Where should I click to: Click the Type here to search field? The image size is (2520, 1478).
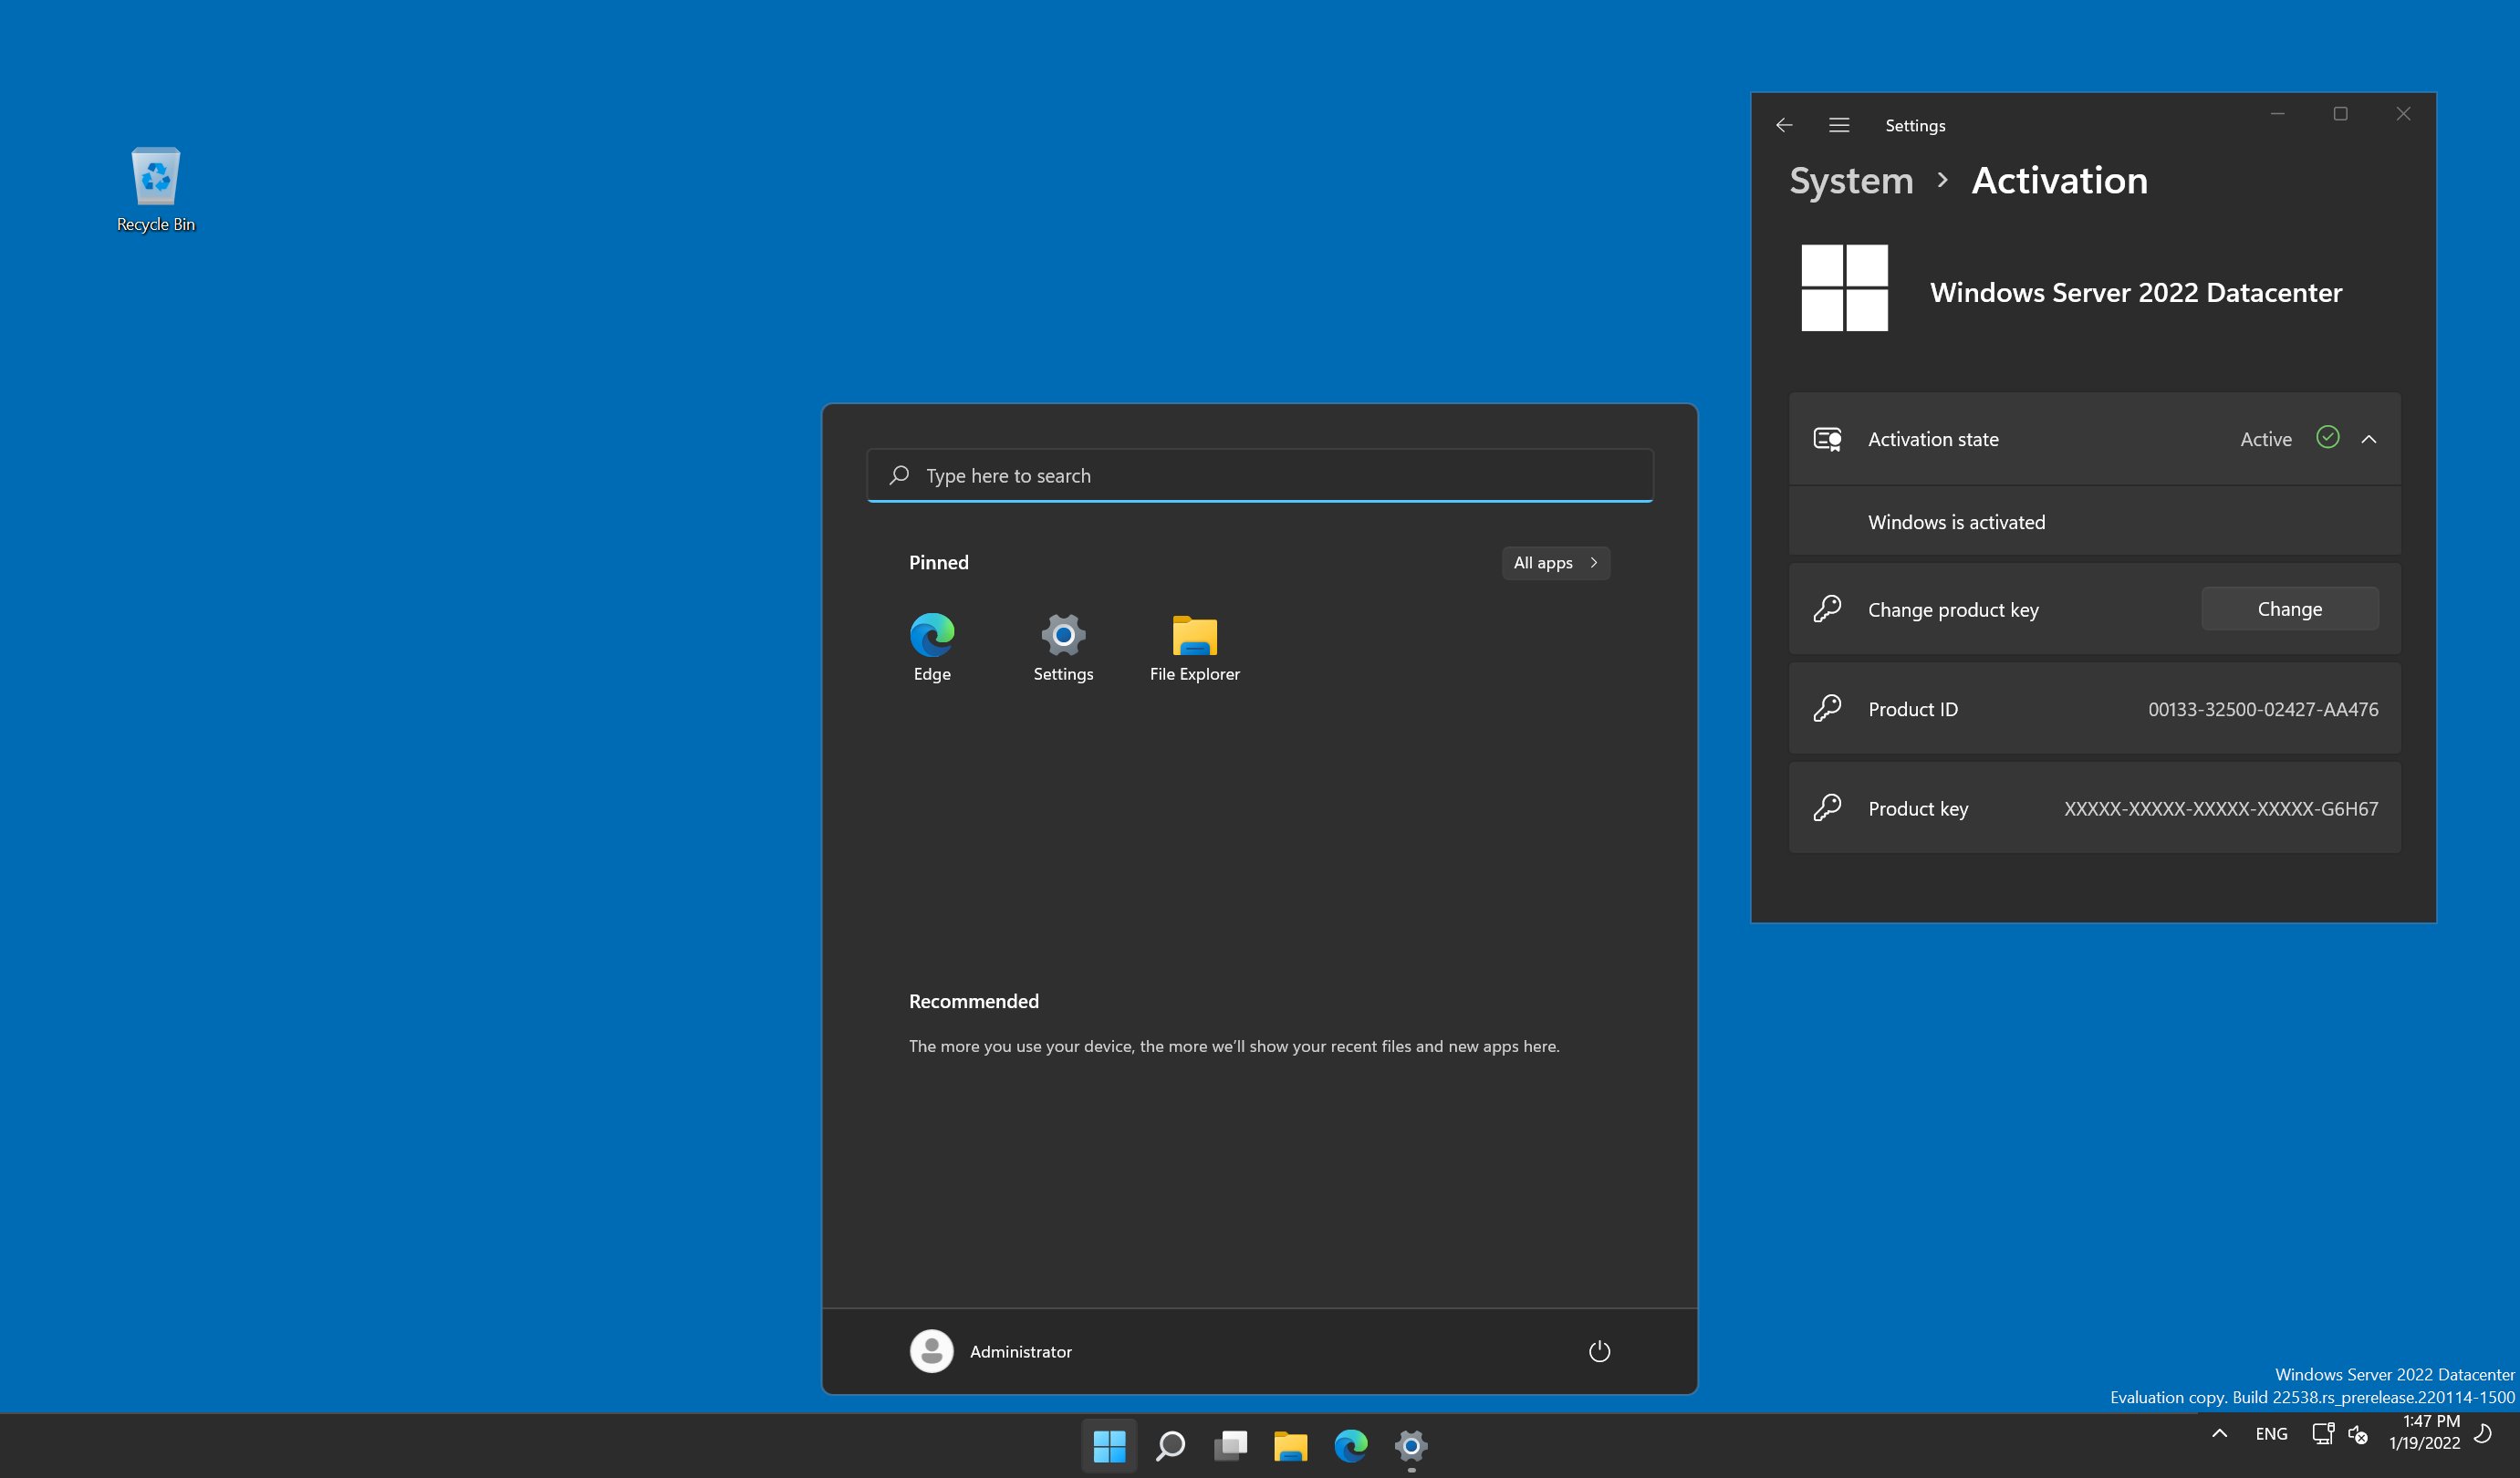point(1258,475)
